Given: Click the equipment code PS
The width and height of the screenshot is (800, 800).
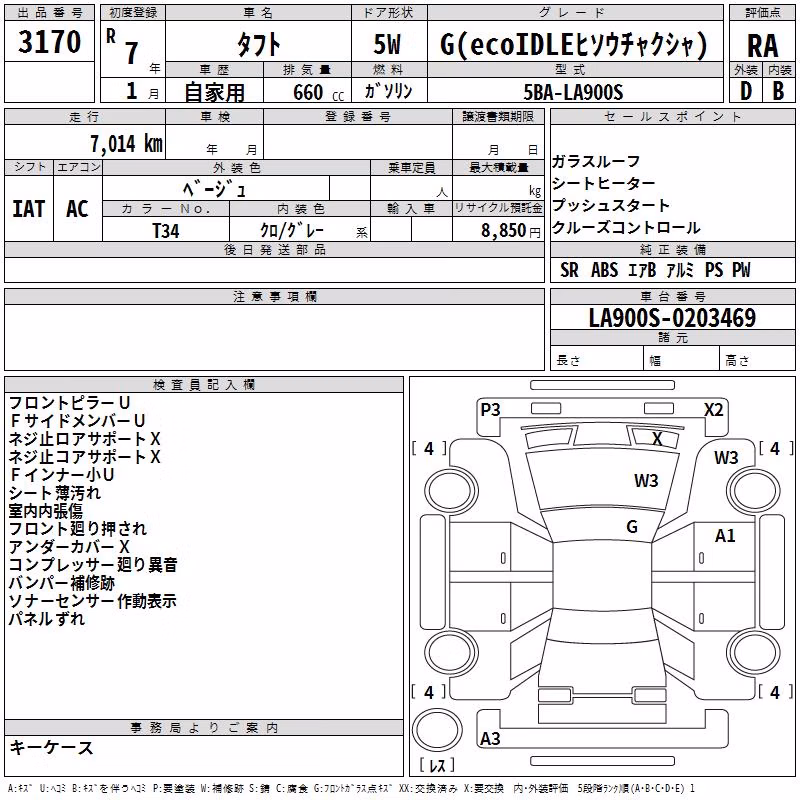Looking at the screenshot, I should pyautogui.click(x=714, y=270).
